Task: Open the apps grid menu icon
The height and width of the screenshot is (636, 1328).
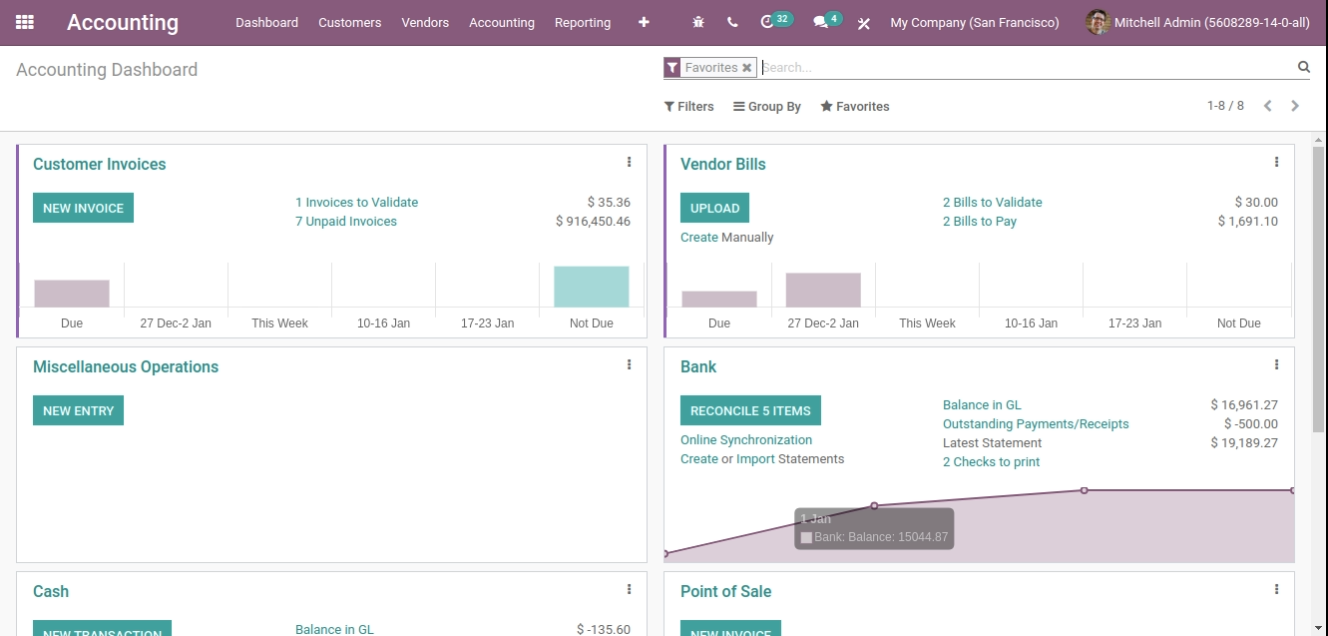Action: [25, 22]
